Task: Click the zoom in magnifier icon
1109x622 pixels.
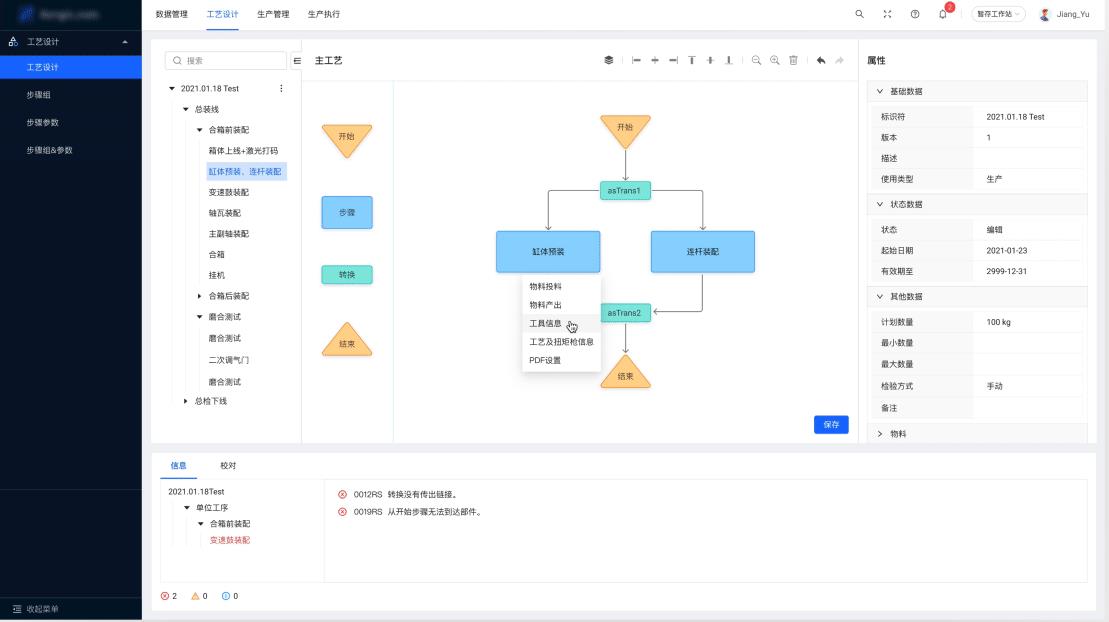Action: [774, 61]
